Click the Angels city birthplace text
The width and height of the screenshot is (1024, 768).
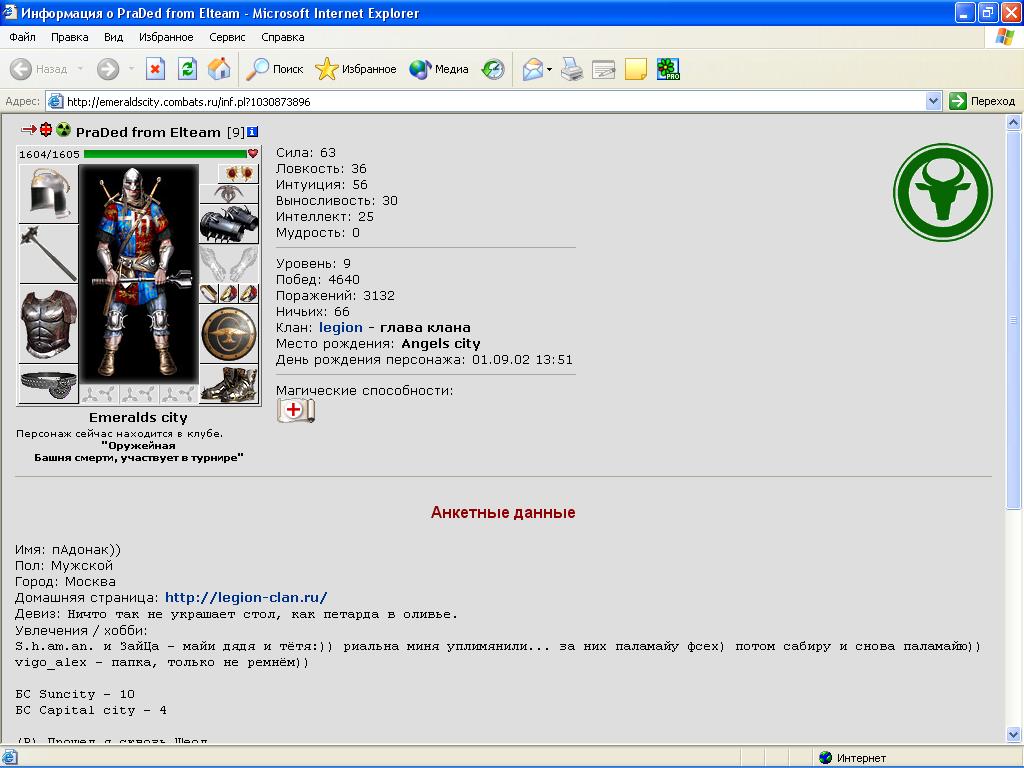click(441, 344)
